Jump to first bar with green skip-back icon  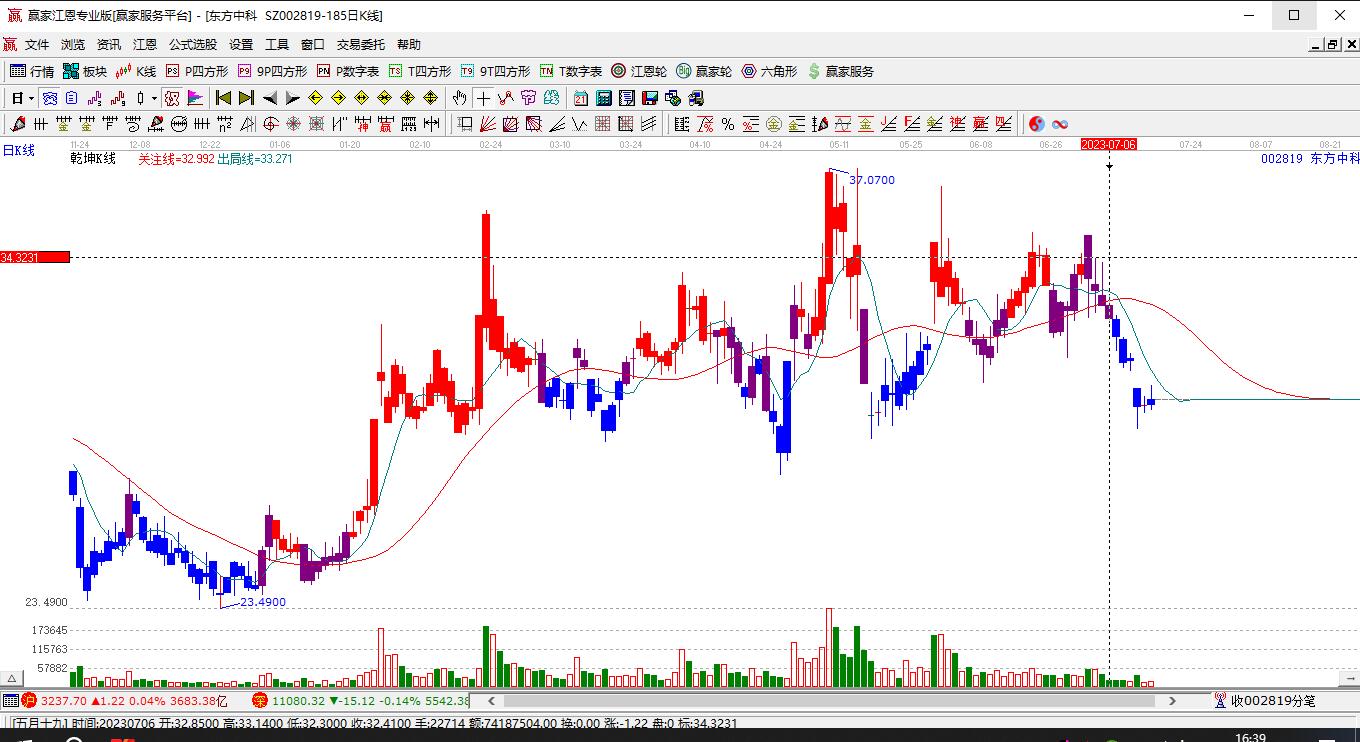(224, 98)
